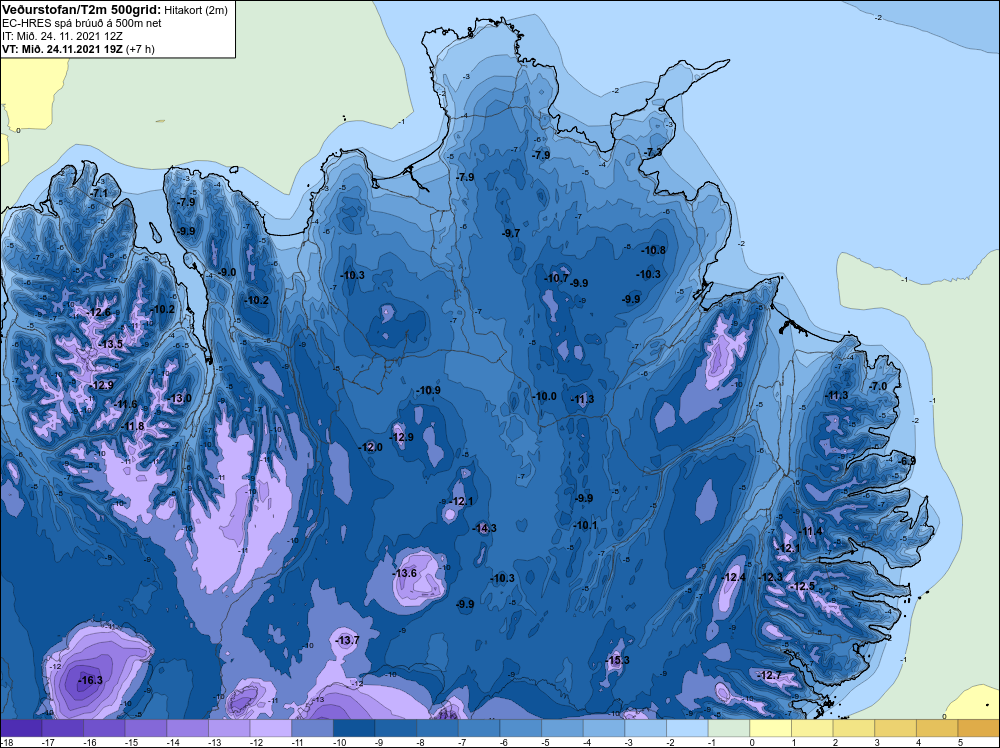This screenshot has width=1000, height=748.
Task: Click the darkest purple legend swatch left of -17
Action: click(x=21, y=728)
